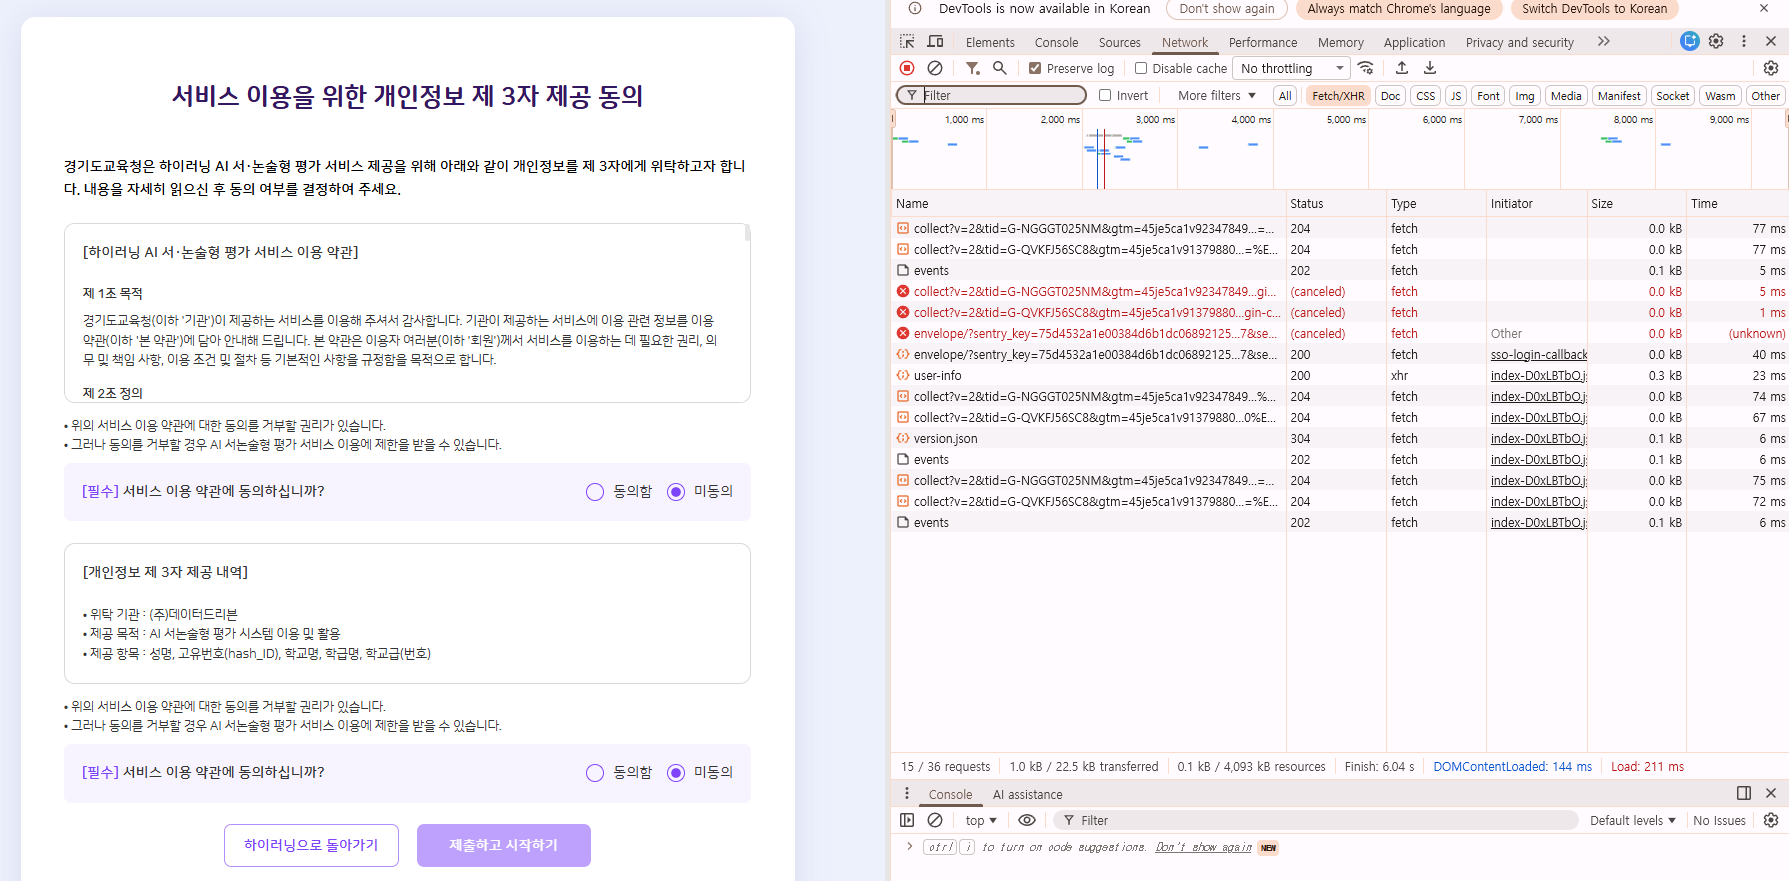Click the inspect element picker icon
1789x881 pixels.
tap(907, 42)
